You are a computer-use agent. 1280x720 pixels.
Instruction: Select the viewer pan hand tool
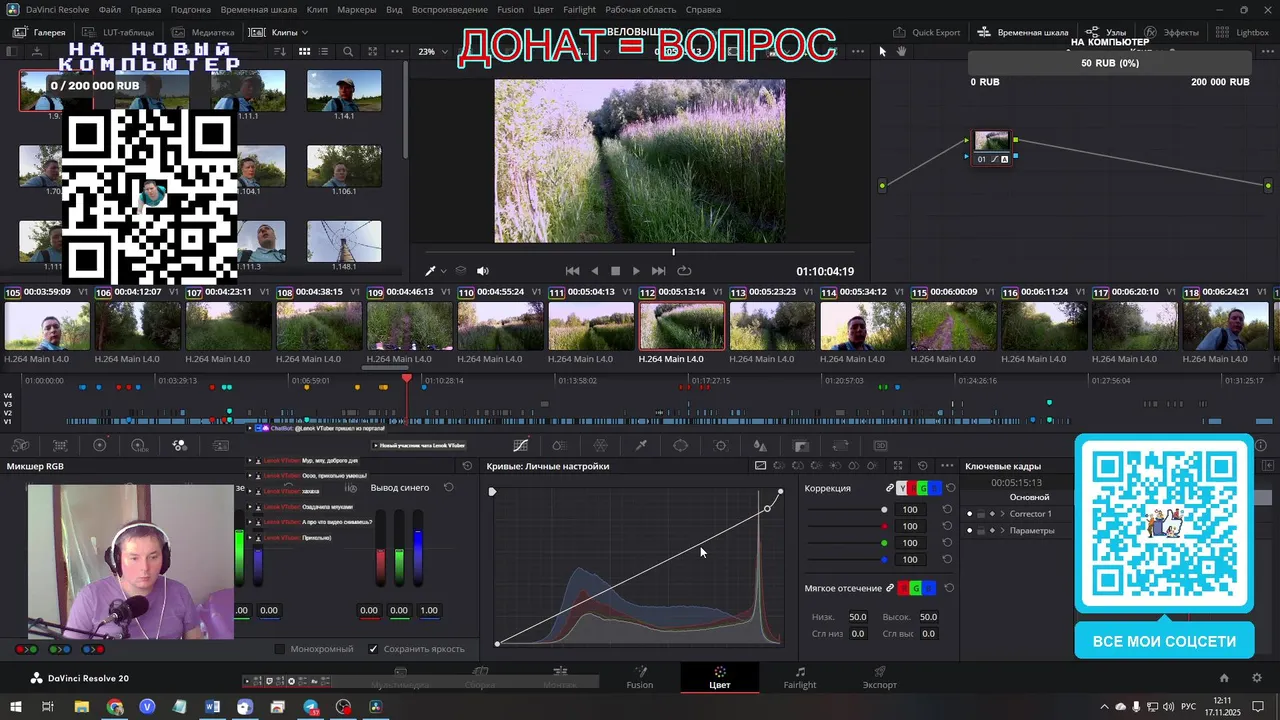(x=901, y=52)
